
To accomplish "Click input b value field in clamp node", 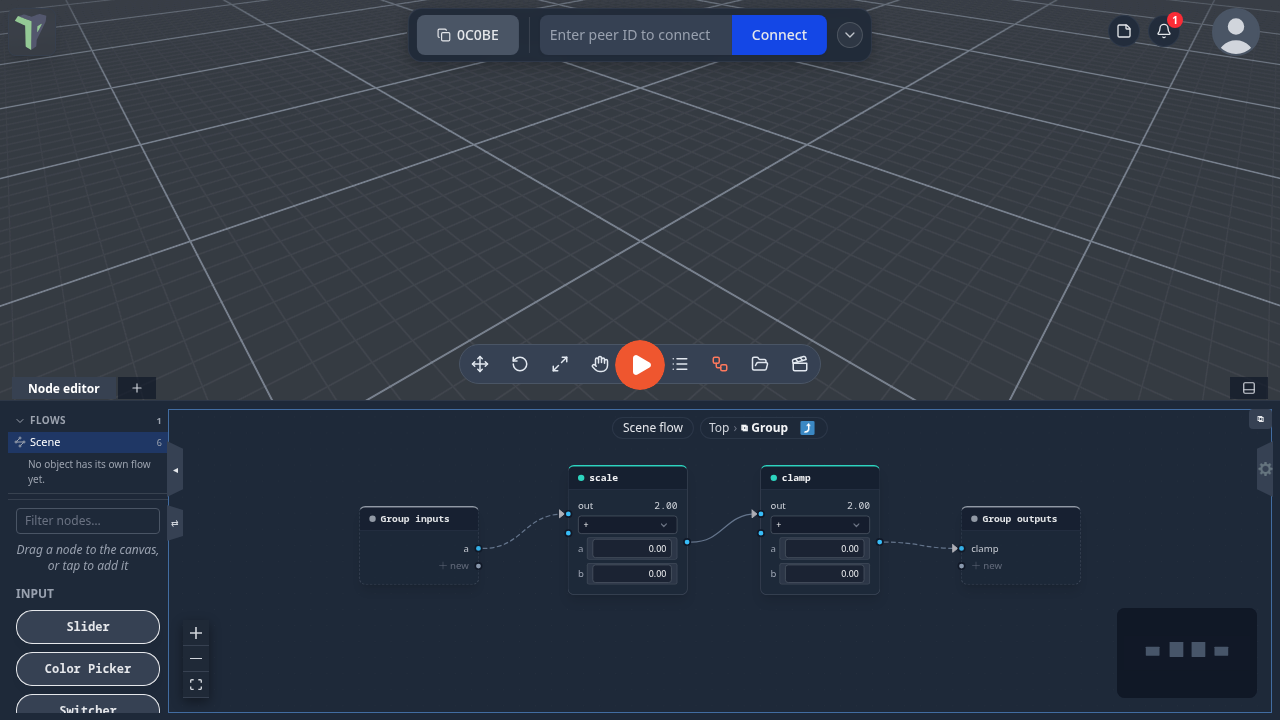I will (x=825, y=574).
